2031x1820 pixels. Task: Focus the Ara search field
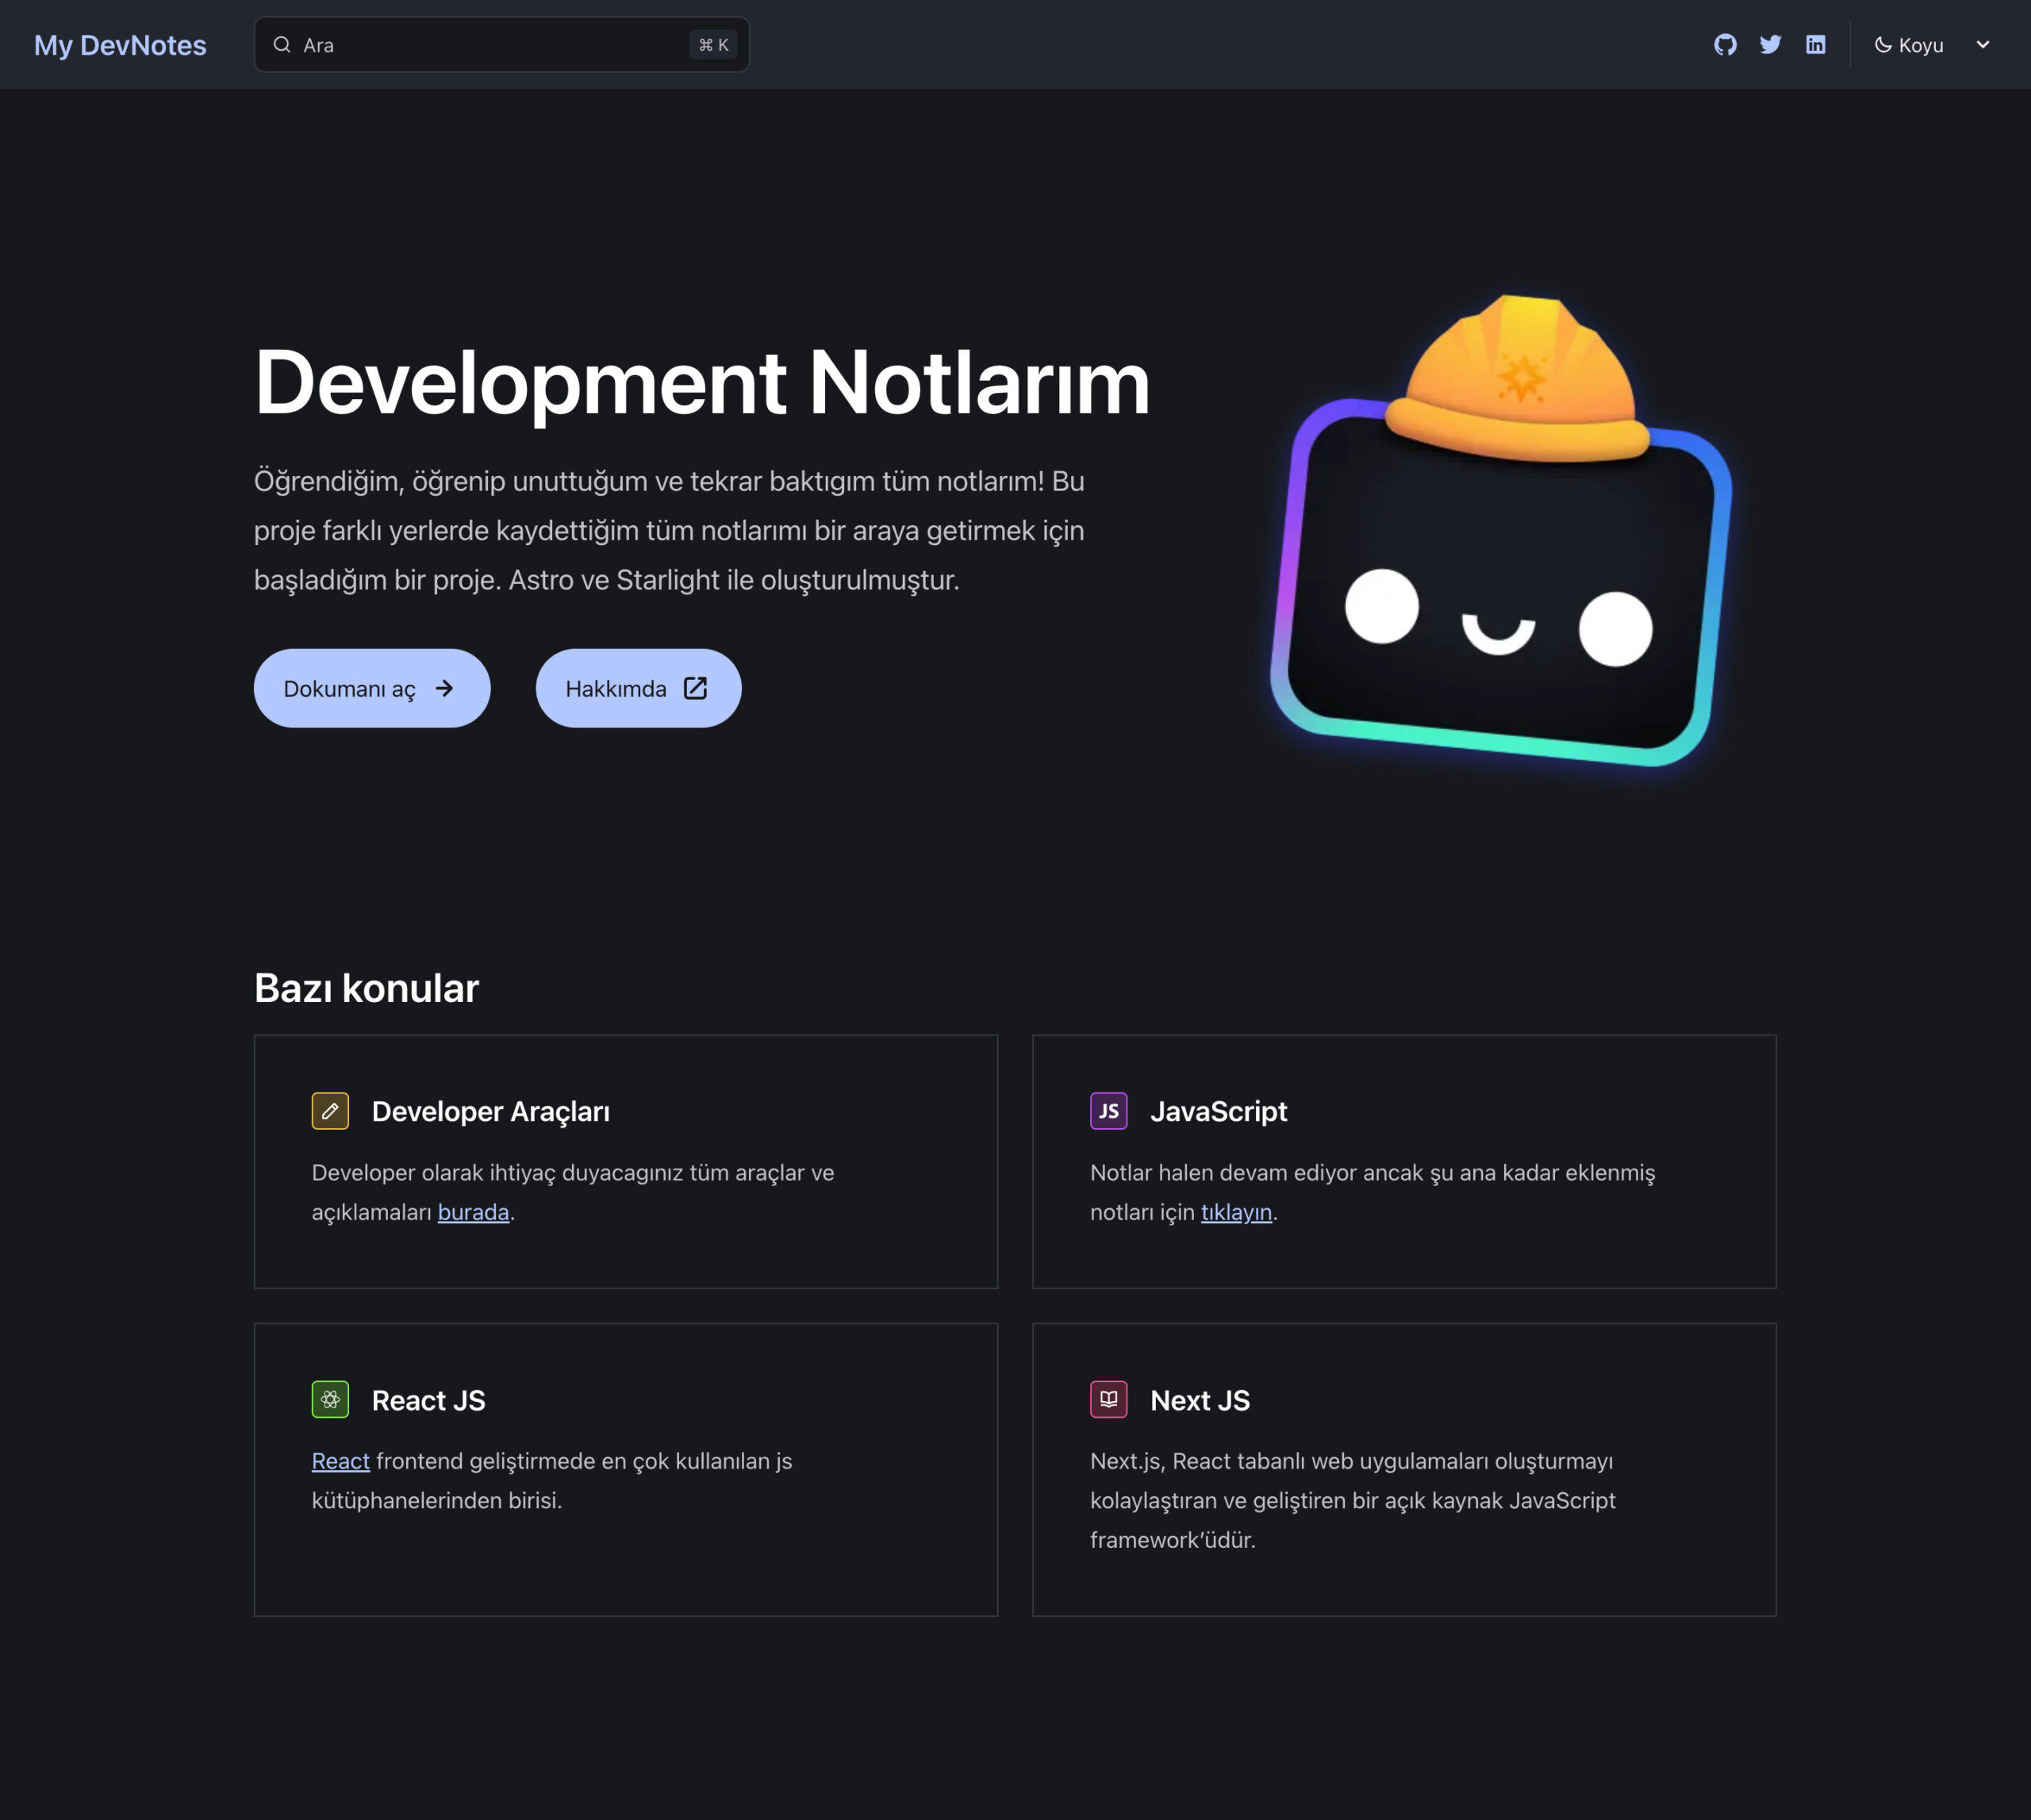click(501, 45)
